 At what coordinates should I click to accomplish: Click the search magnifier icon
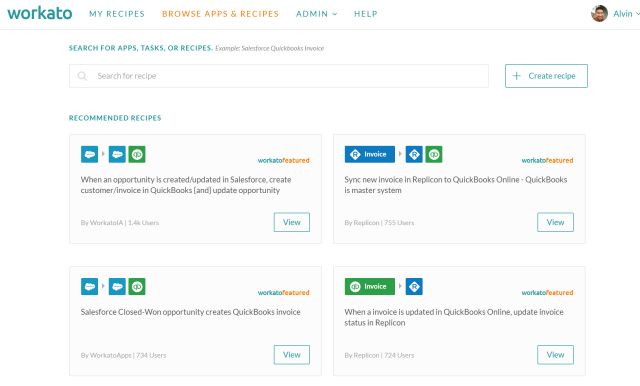(x=82, y=76)
